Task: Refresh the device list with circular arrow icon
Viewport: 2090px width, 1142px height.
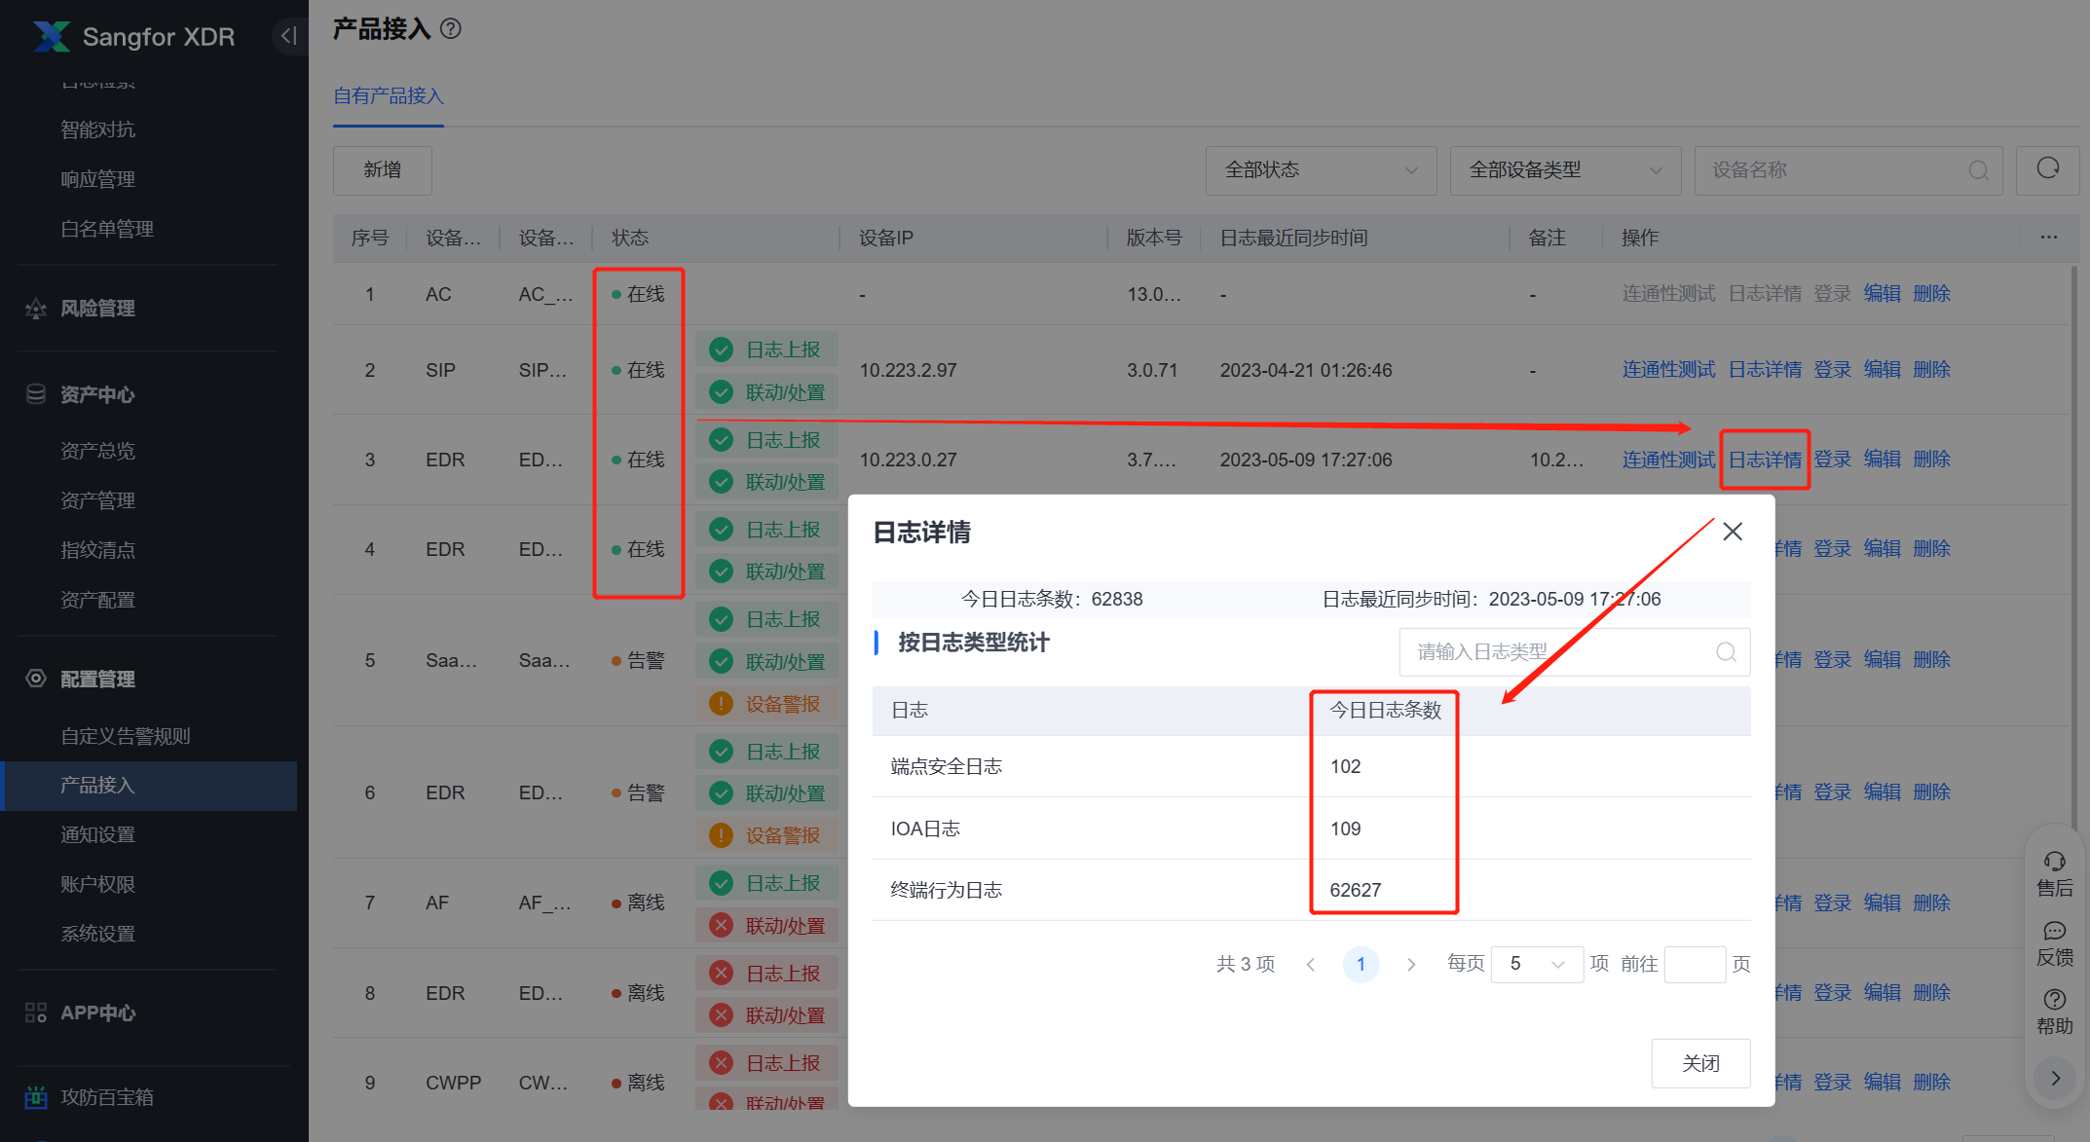Action: click(x=2047, y=170)
